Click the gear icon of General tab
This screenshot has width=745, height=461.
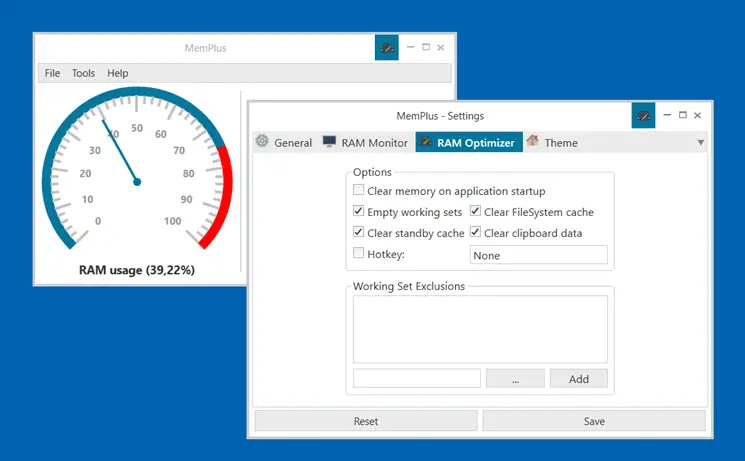click(x=262, y=141)
